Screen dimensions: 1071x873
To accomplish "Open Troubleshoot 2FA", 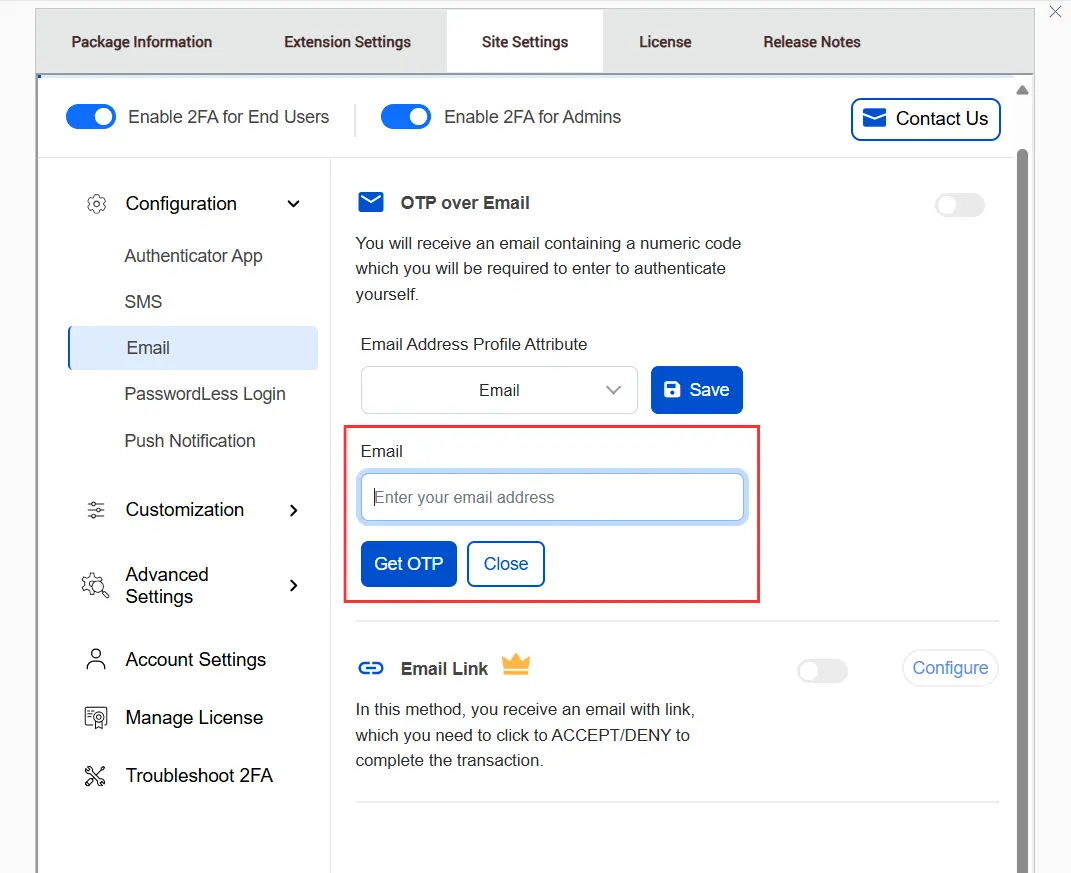I will click(199, 776).
